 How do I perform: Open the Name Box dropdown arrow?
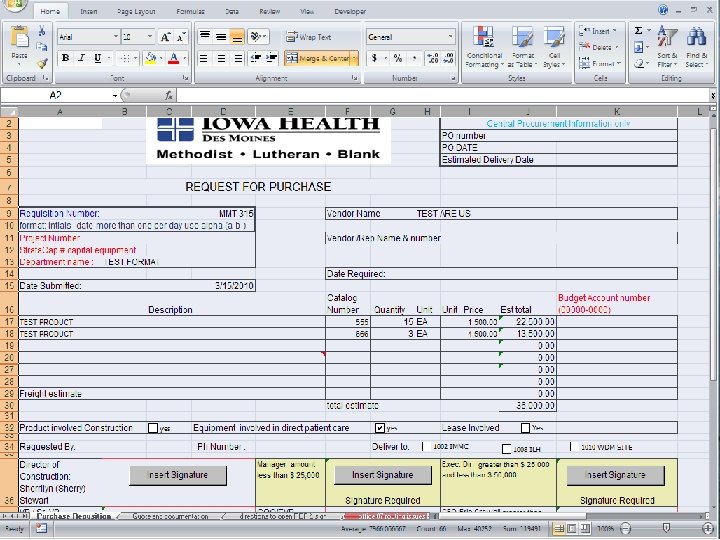coord(115,96)
